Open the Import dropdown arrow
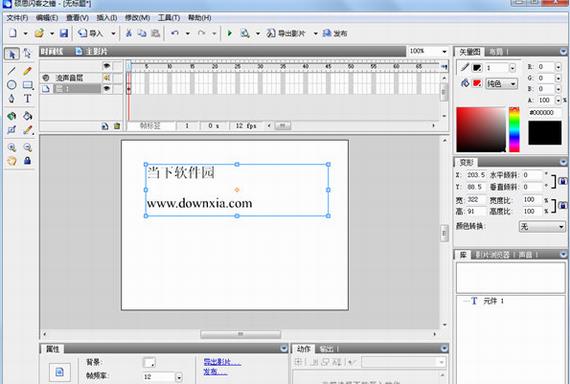Screen dimensions: 570x384 tap(113, 33)
